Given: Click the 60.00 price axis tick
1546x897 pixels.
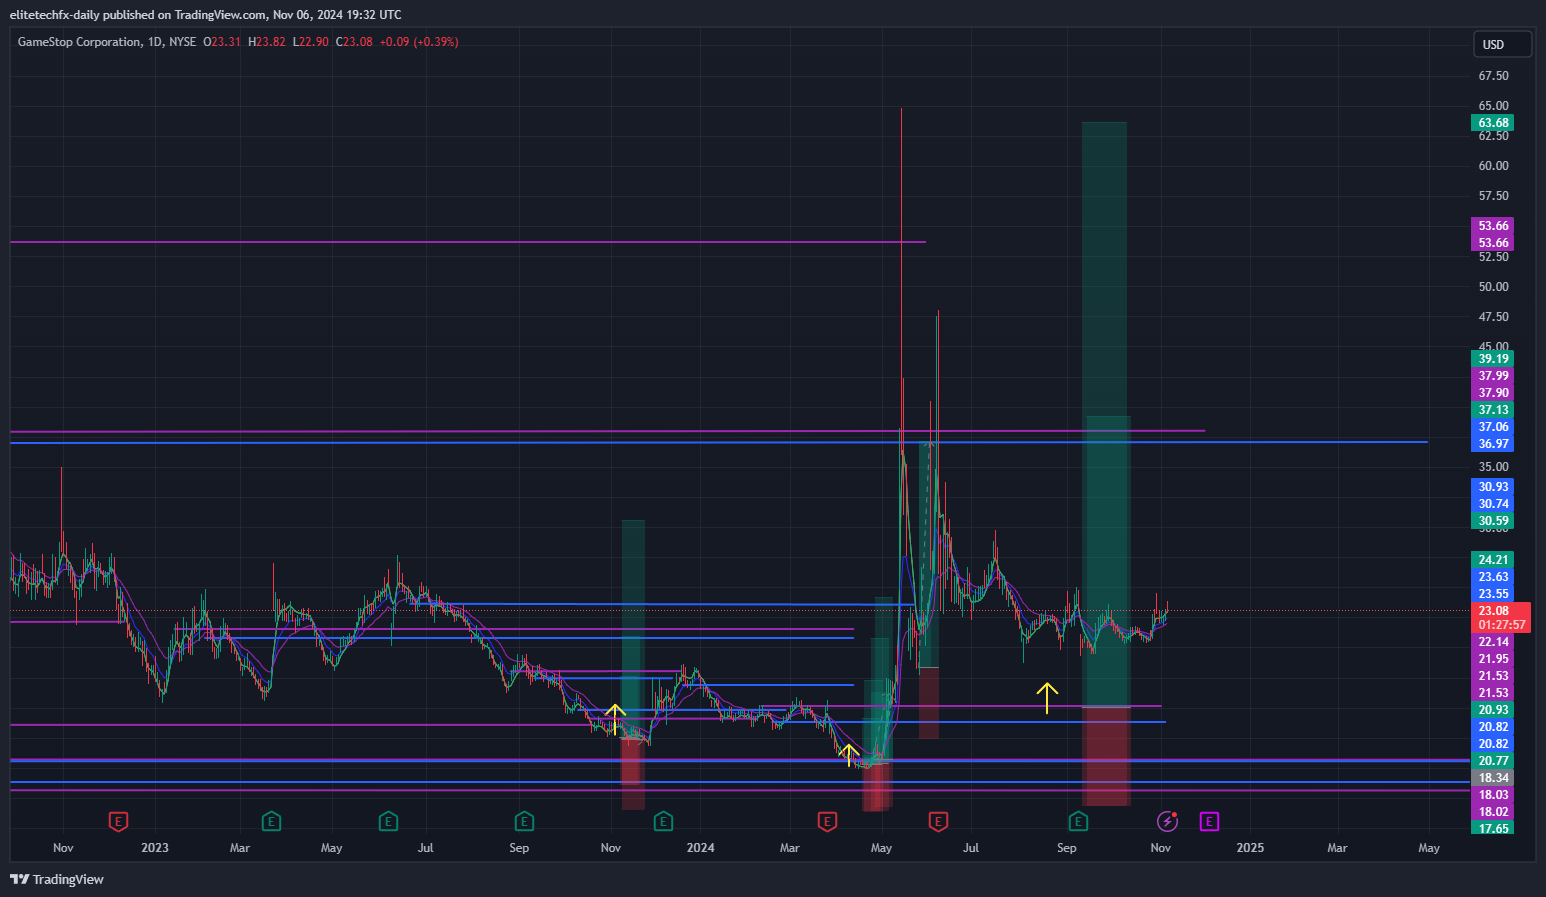Looking at the screenshot, I should tap(1493, 166).
